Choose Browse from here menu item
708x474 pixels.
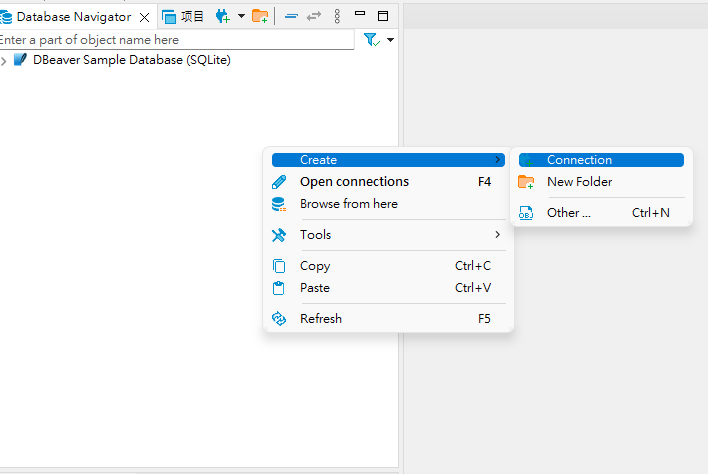[388, 204]
